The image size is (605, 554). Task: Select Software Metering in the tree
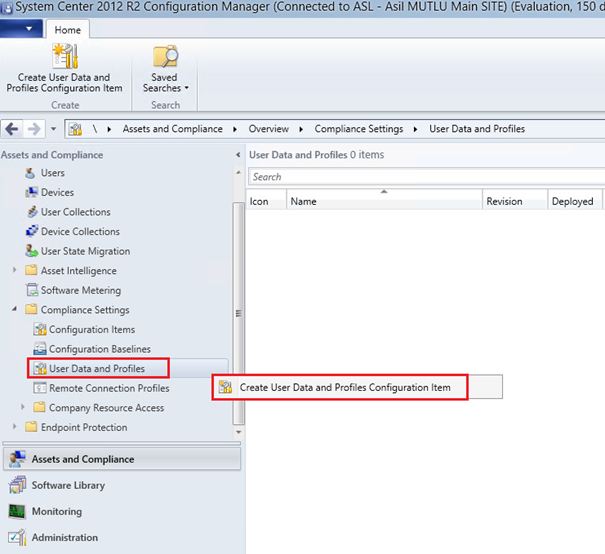tap(81, 290)
